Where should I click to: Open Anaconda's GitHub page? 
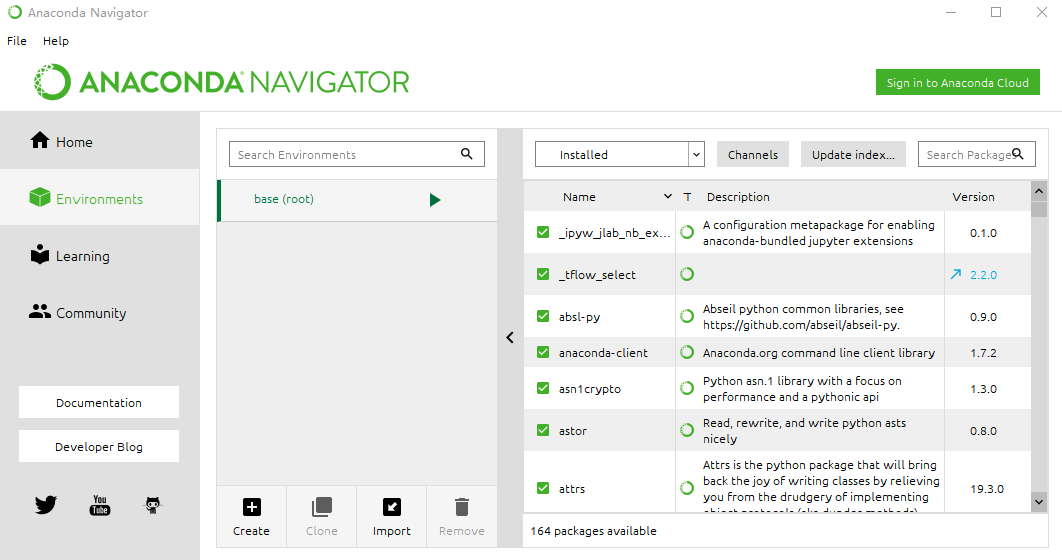[x=153, y=504]
